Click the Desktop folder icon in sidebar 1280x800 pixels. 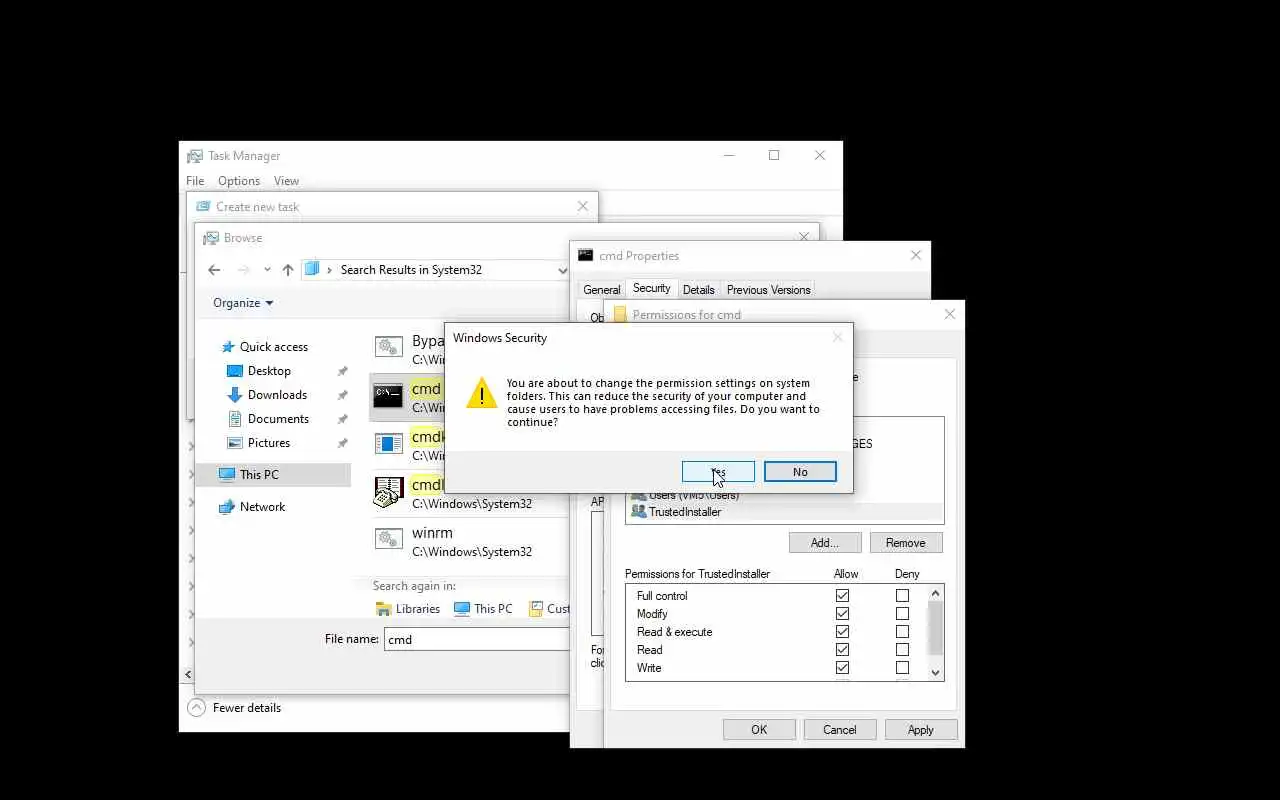(235, 371)
